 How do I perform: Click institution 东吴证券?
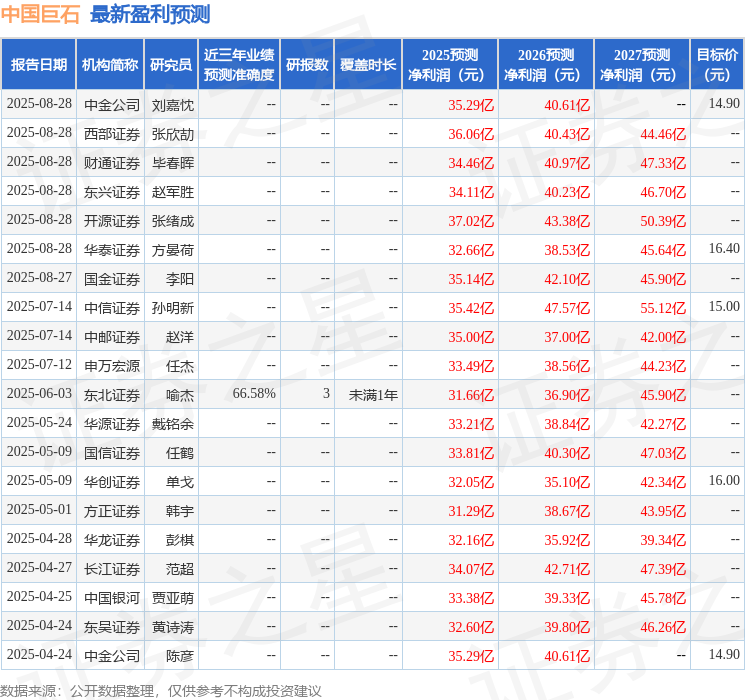[112, 627]
